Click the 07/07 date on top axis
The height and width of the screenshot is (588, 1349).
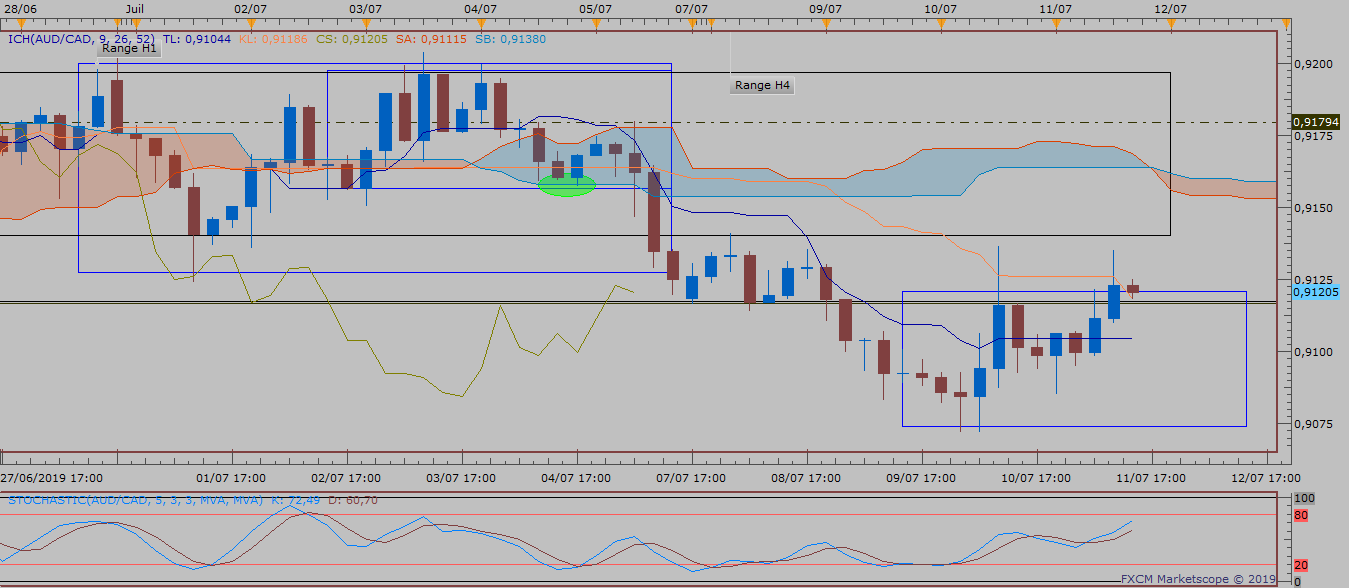tap(692, 7)
